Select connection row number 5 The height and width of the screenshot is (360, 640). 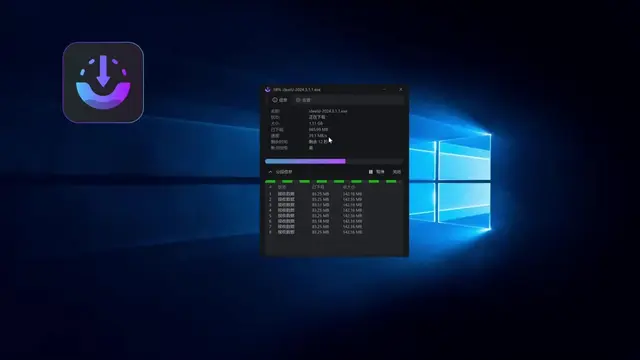point(334,216)
